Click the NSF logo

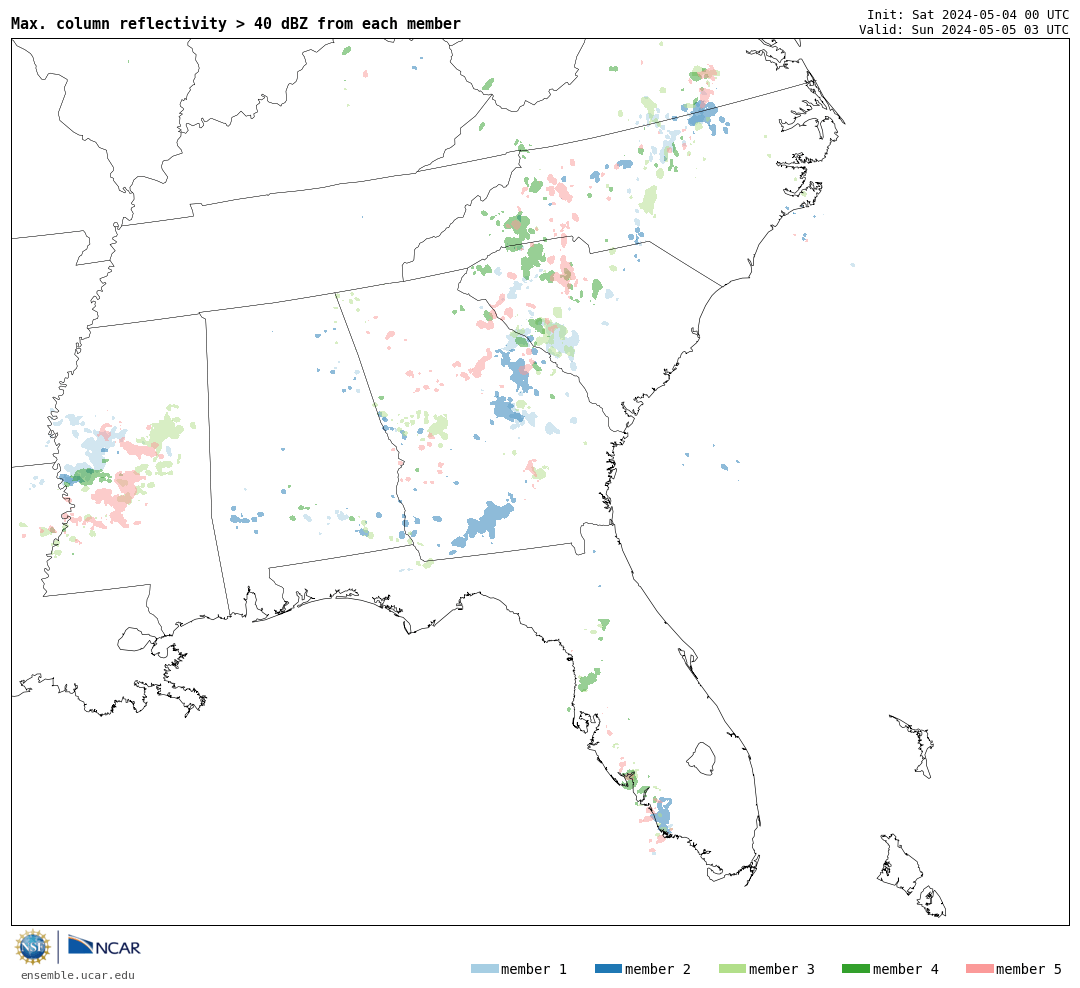point(32,947)
